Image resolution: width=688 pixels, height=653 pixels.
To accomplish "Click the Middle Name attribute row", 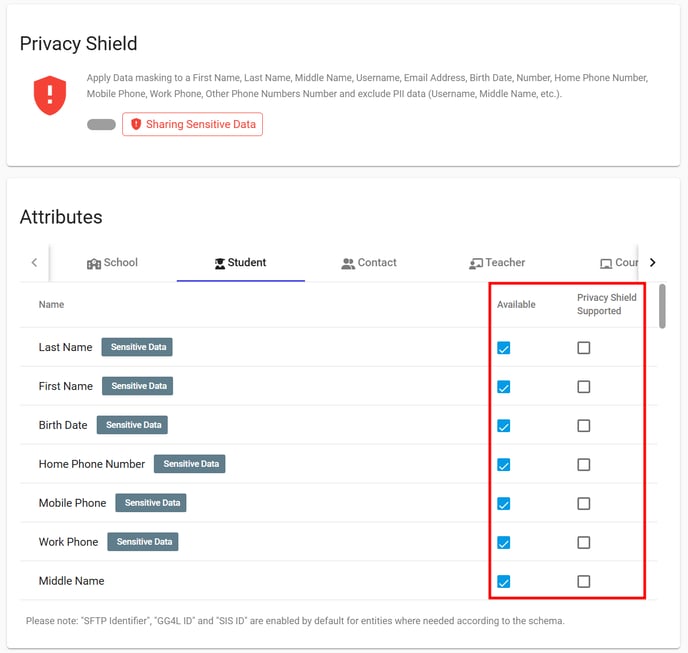I will pos(72,581).
